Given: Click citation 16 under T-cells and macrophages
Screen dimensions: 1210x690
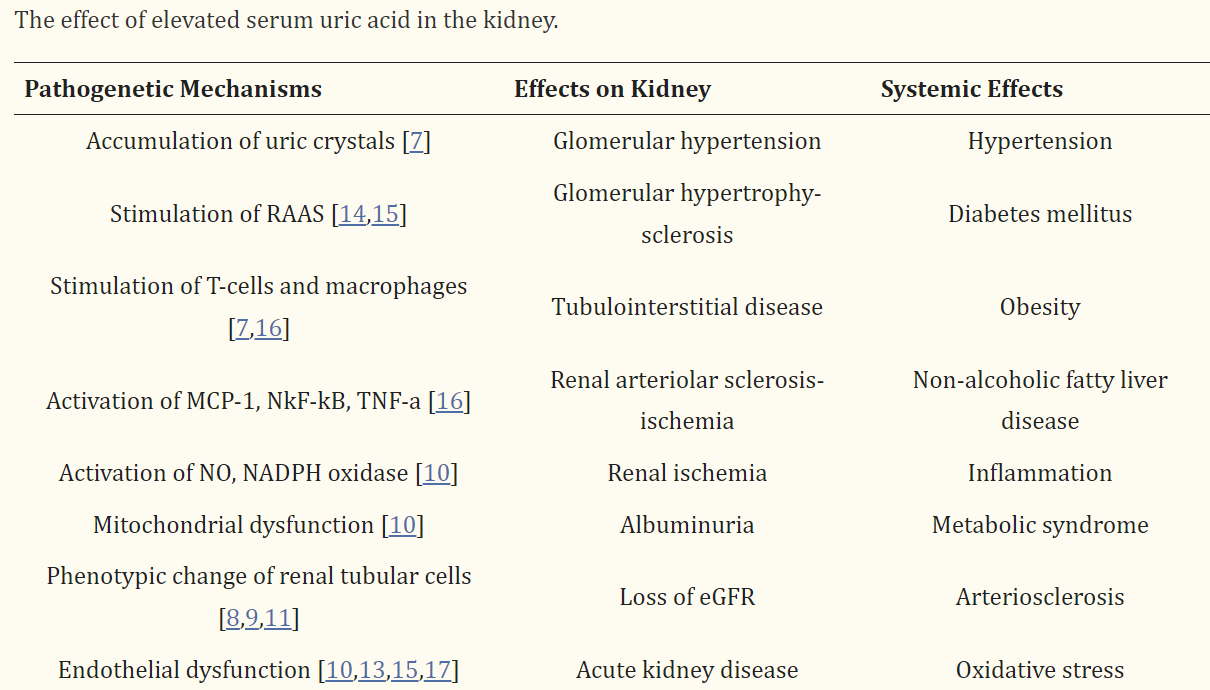Looking at the screenshot, I should coord(269,328).
